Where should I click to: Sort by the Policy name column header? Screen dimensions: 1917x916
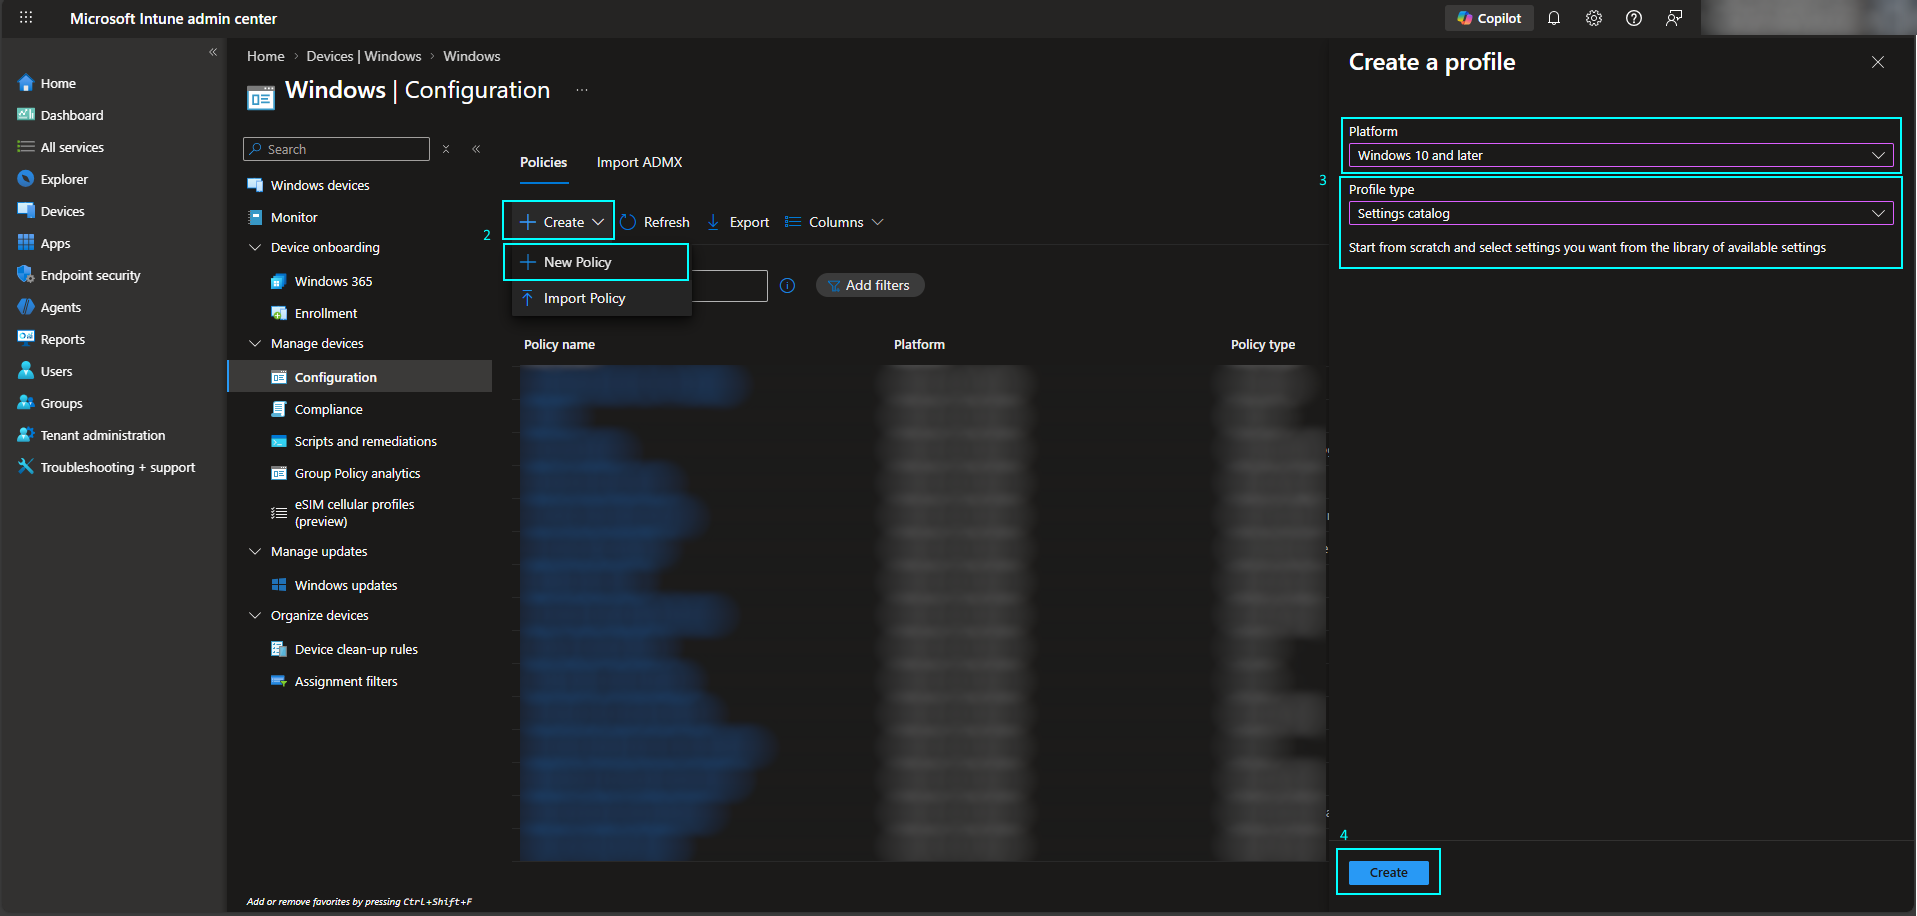[560, 344]
